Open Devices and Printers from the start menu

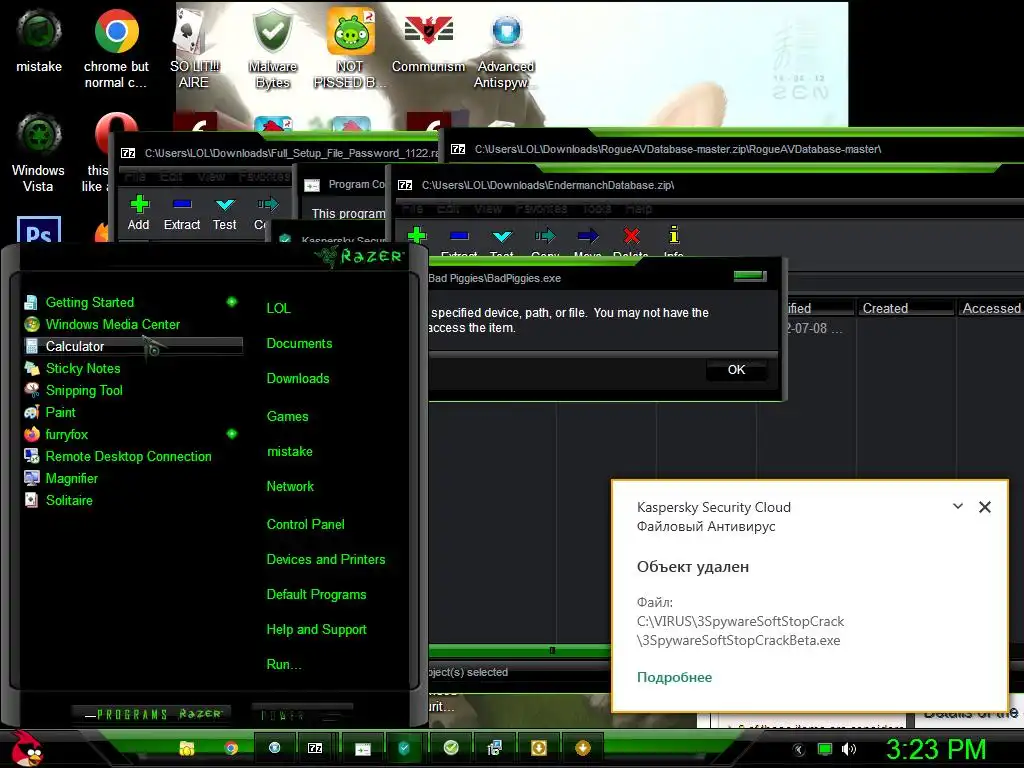coord(326,560)
